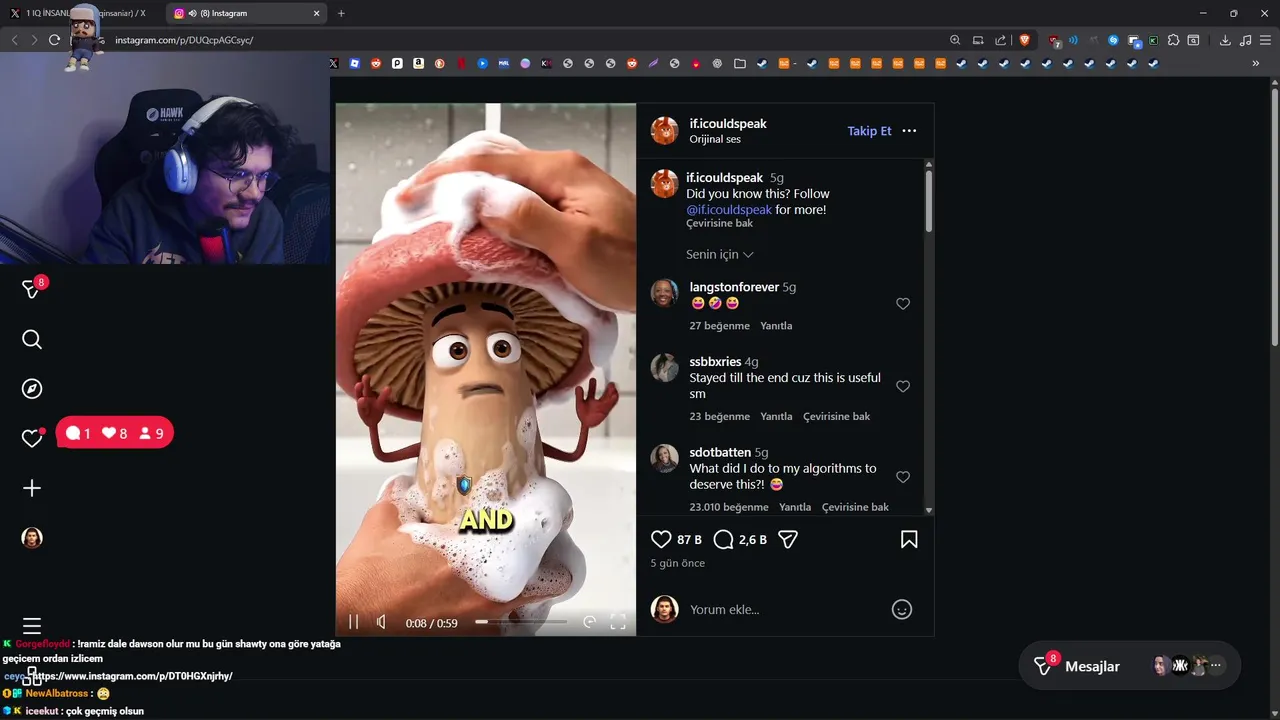Open comment icon under the post

(x=724, y=540)
